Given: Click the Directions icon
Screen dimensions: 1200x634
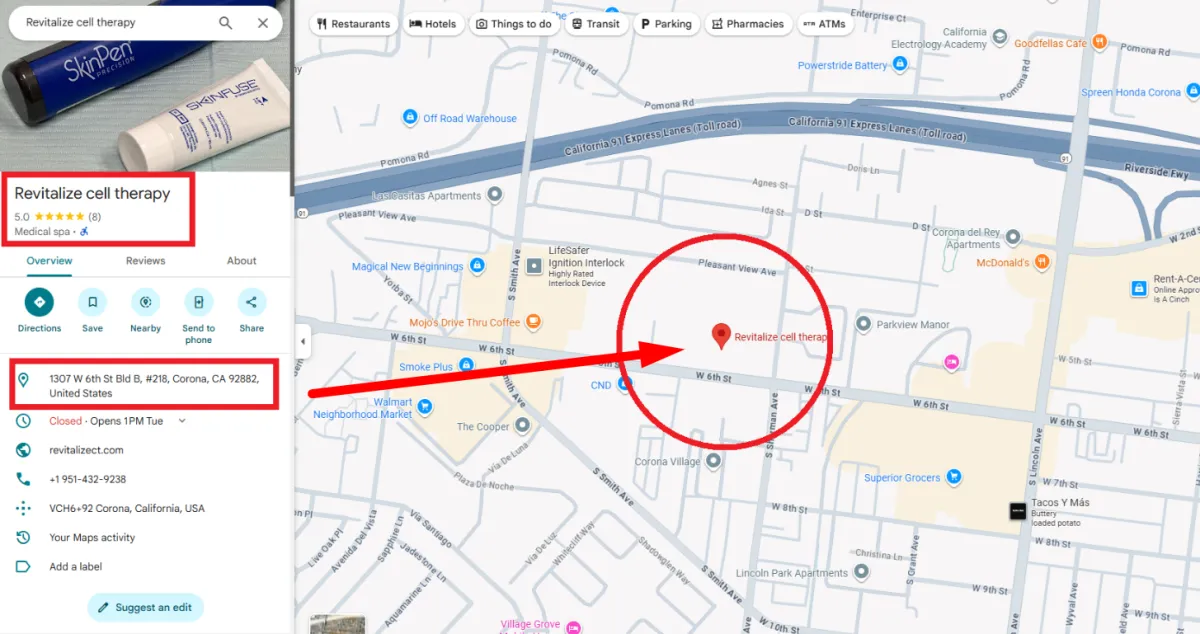Looking at the screenshot, I should [x=39, y=302].
